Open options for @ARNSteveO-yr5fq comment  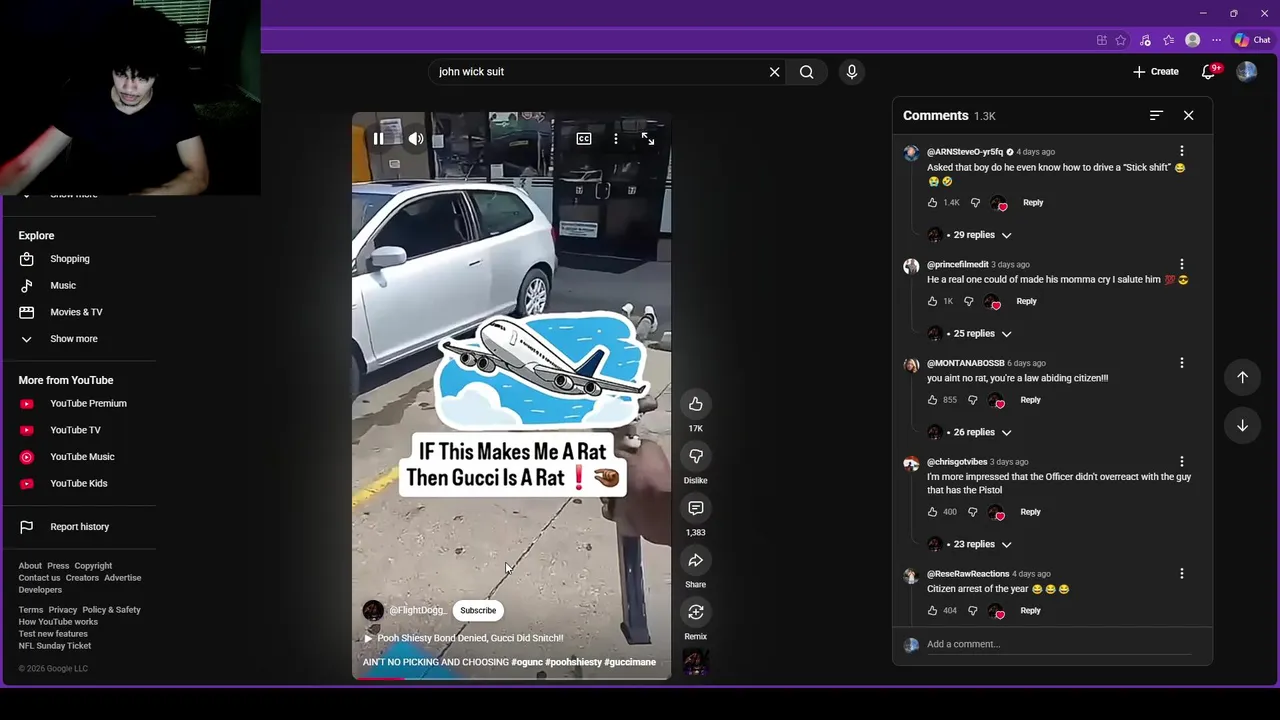[x=1182, y=152]
